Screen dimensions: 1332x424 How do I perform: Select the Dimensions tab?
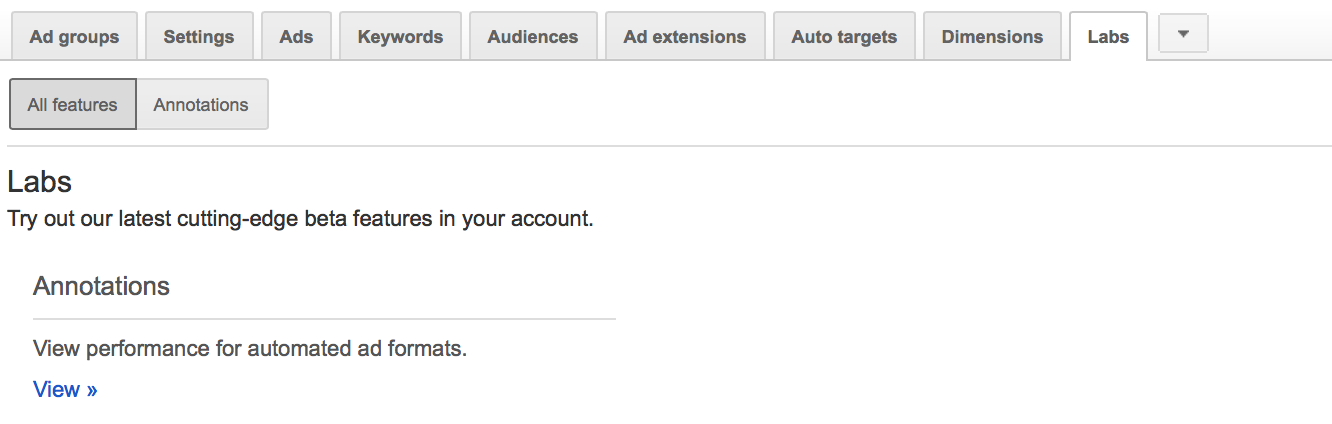pyautogui.click(x=992, y=37)
